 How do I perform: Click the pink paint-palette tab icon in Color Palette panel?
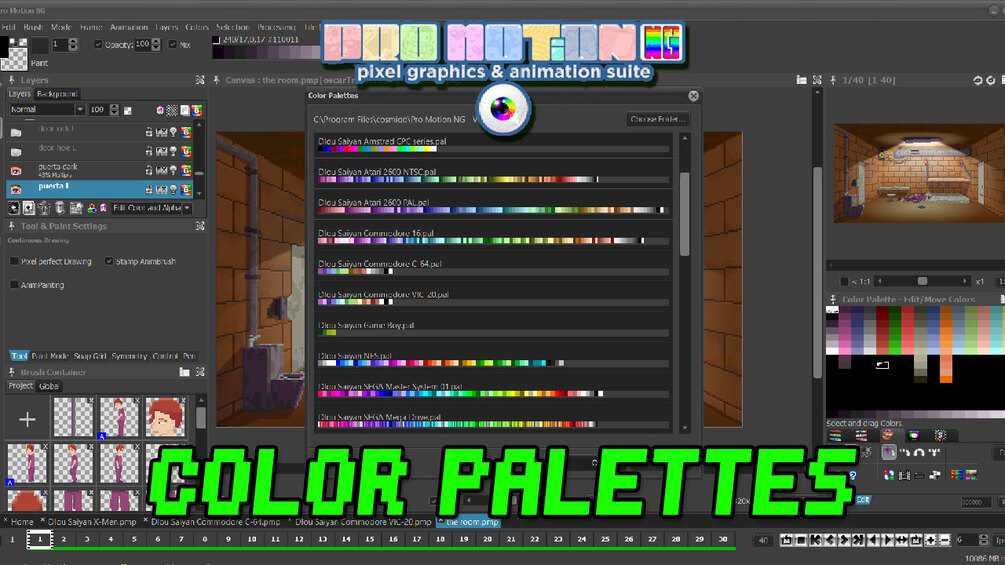coord(887,436)
